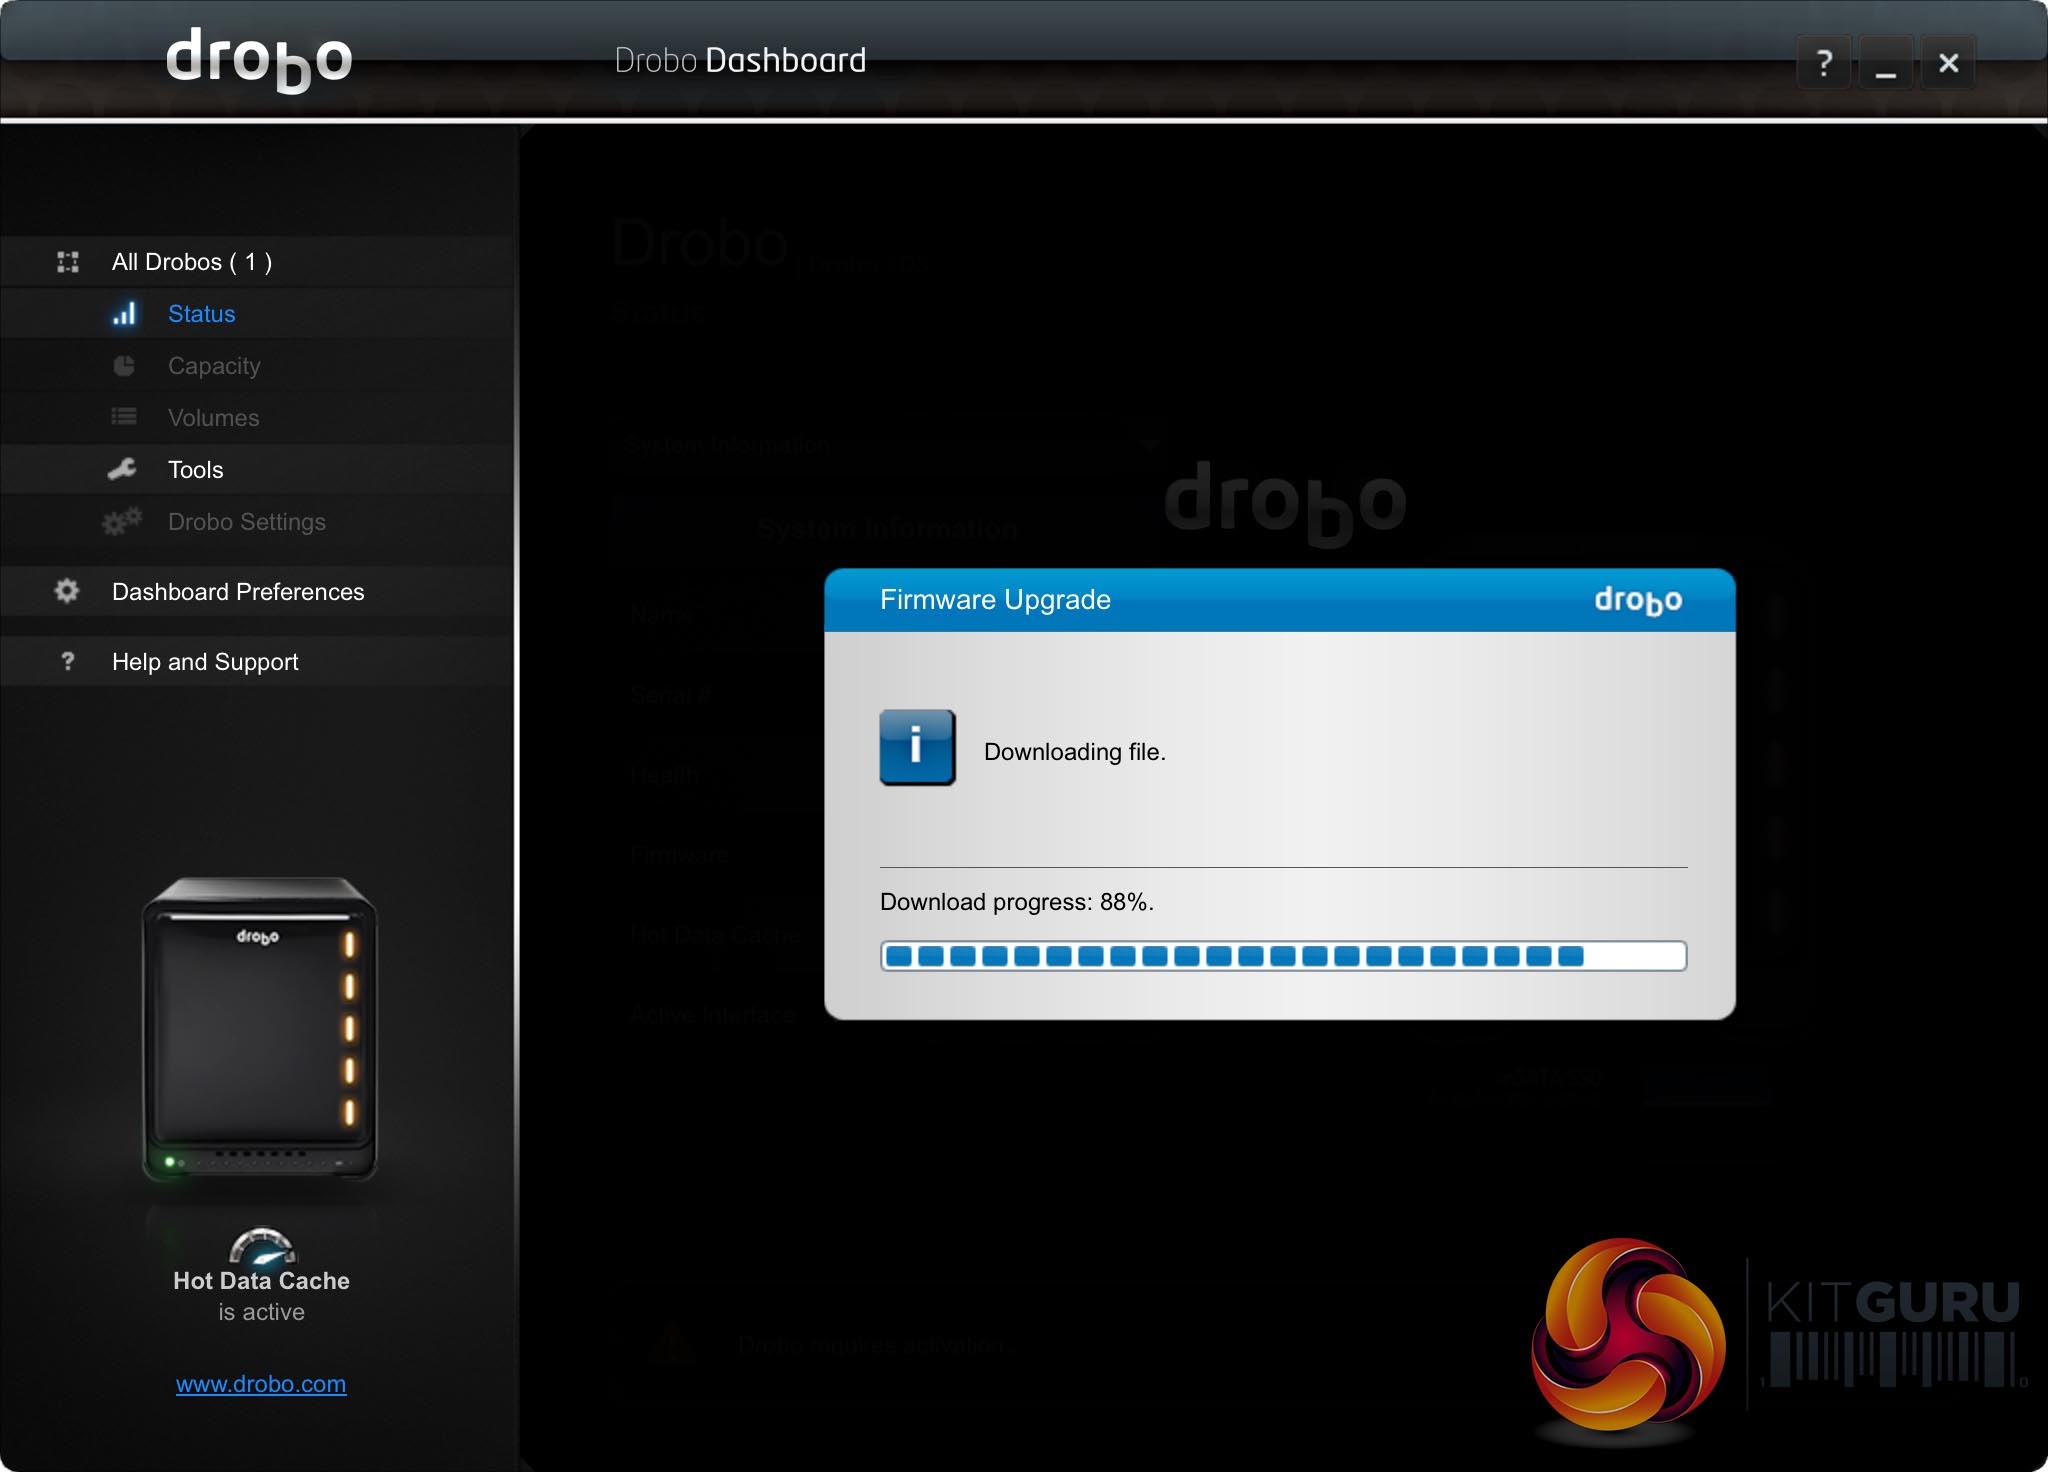
Task: Click the All Drobos grid icon
Action: click(68, 262)
